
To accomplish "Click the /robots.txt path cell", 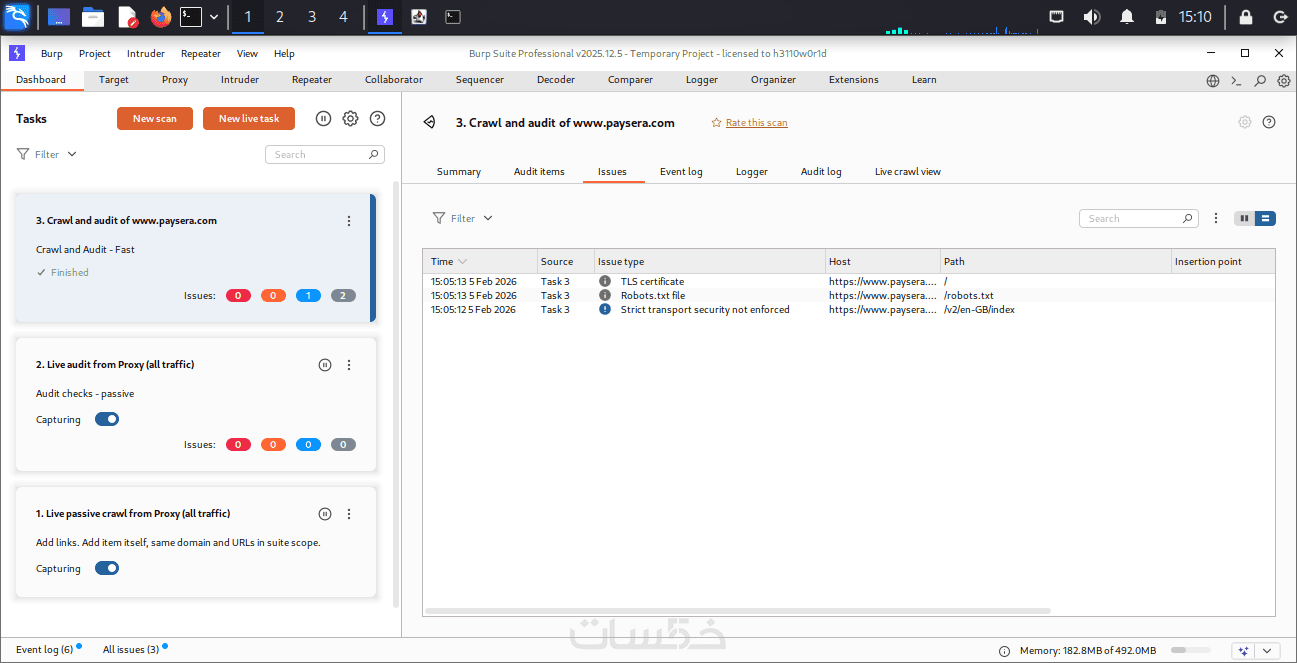I will [x=1056, y=296].
